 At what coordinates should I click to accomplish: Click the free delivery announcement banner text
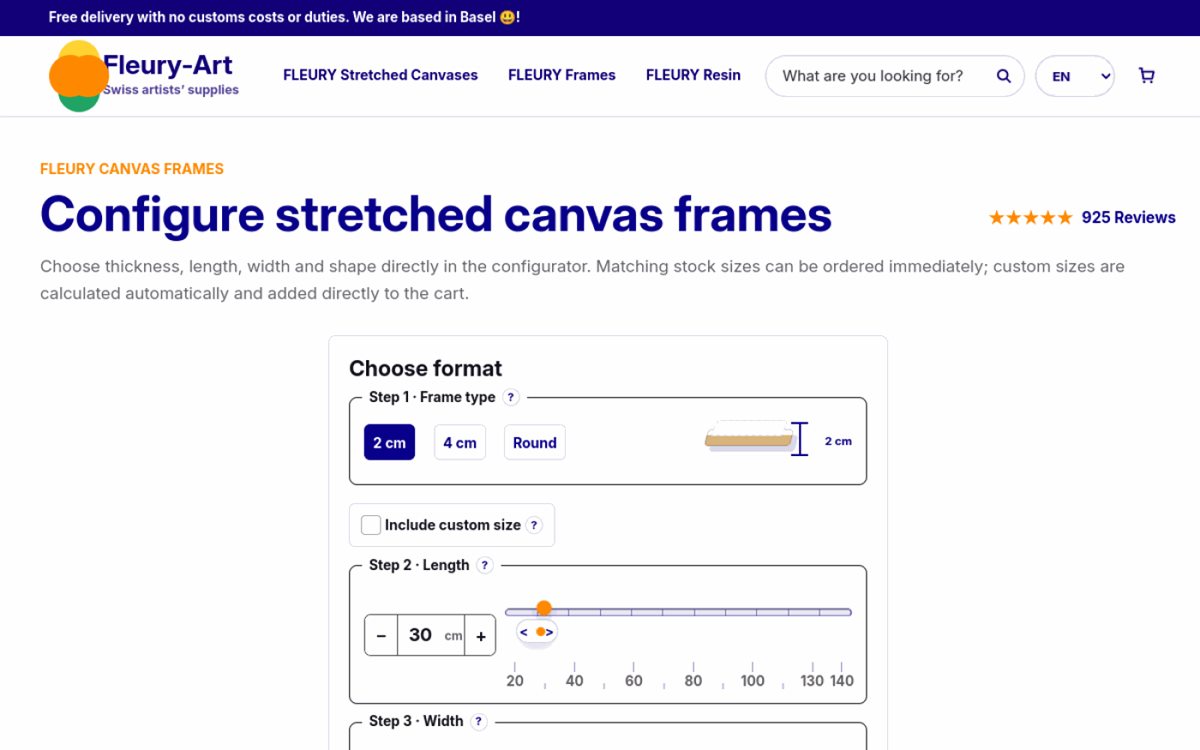point(284,17)
